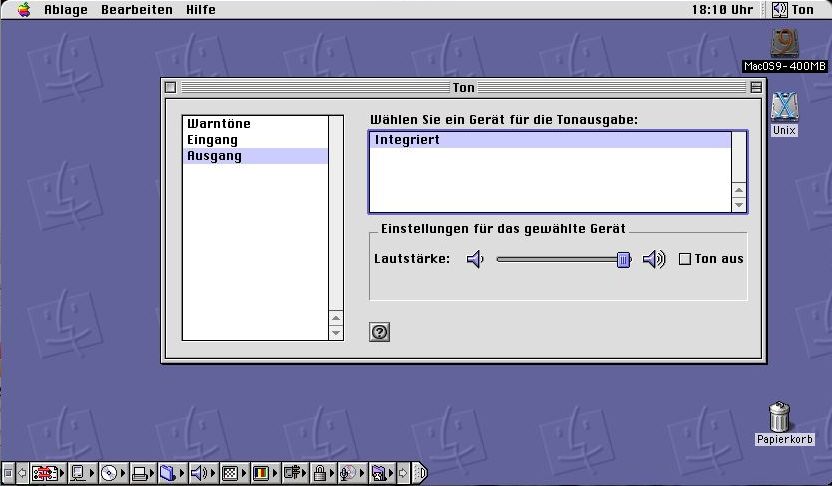Screen dimensions: 832x486
Task: Open the control strip module after color depth
Action: click(x=294, y=473)
